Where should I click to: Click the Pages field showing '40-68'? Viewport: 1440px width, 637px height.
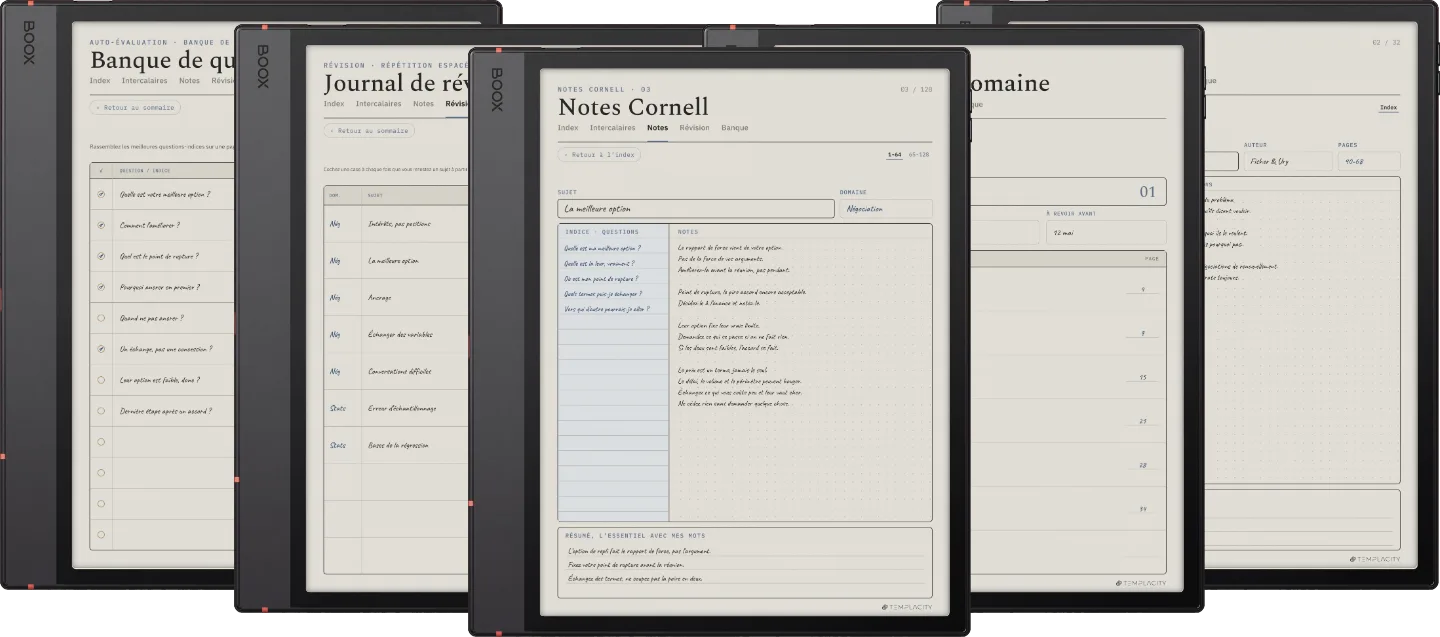(1369, 161)
